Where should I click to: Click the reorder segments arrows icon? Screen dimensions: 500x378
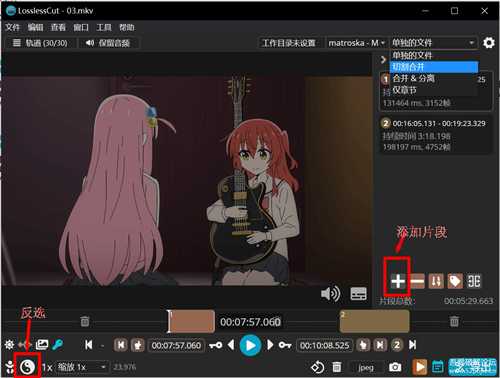tap(436, 281)
